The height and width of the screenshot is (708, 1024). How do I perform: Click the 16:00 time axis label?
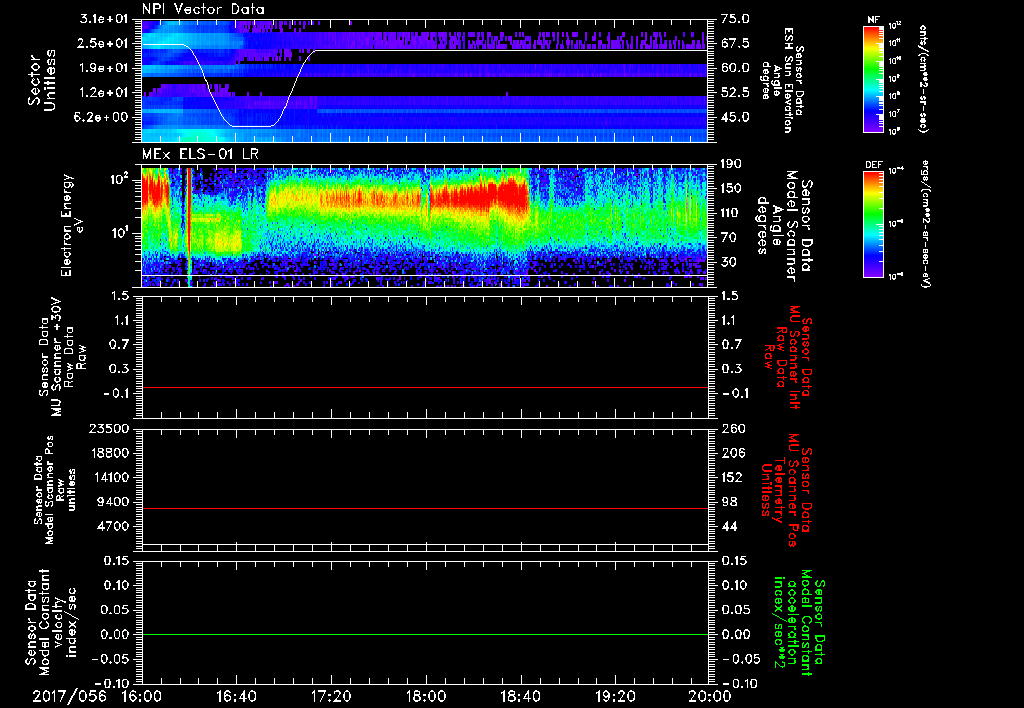[x=141, y=696]
